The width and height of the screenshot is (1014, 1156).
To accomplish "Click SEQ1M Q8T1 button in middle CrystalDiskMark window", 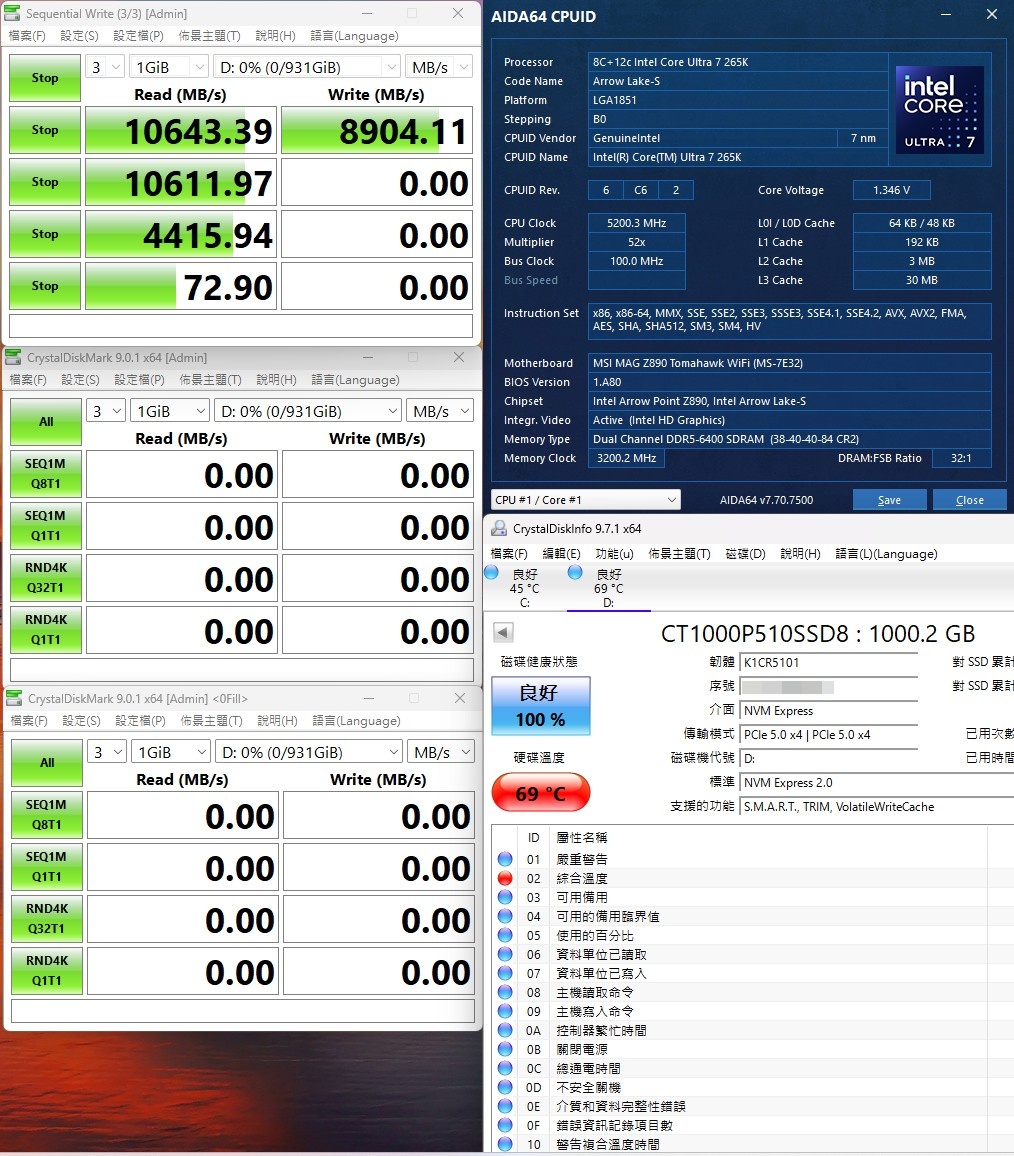I will pos(46,473).
